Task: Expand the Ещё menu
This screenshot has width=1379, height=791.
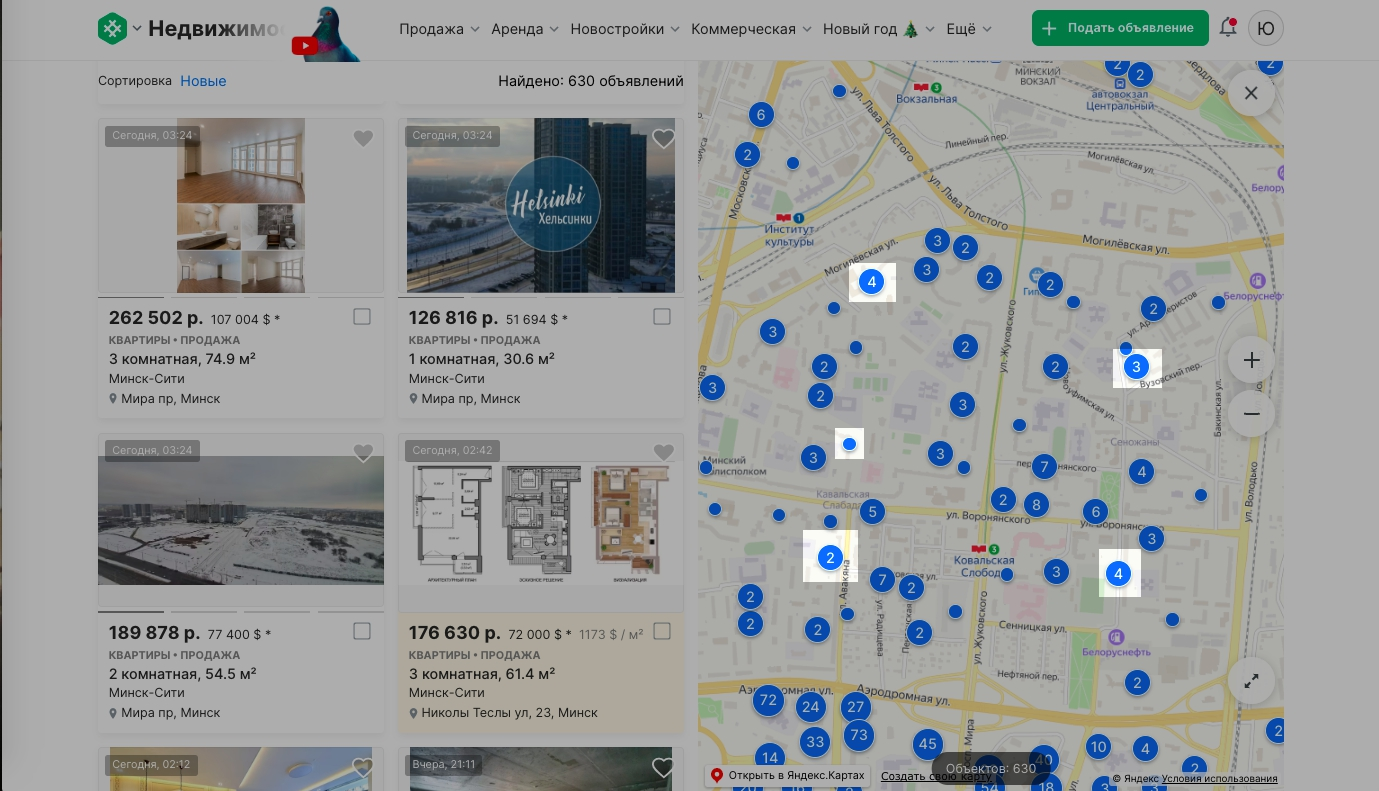Action: click(969, 29)
